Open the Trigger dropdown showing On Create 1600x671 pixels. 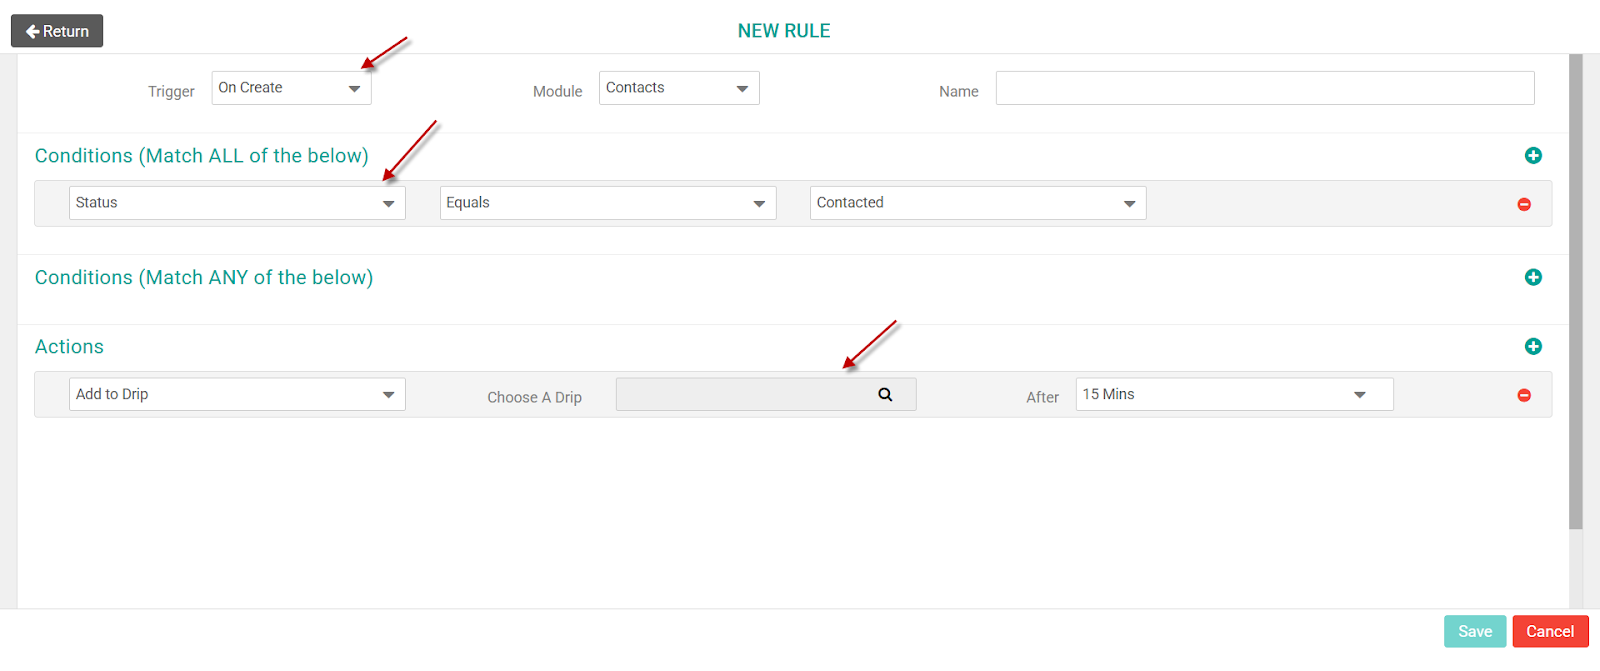(291, 88)
